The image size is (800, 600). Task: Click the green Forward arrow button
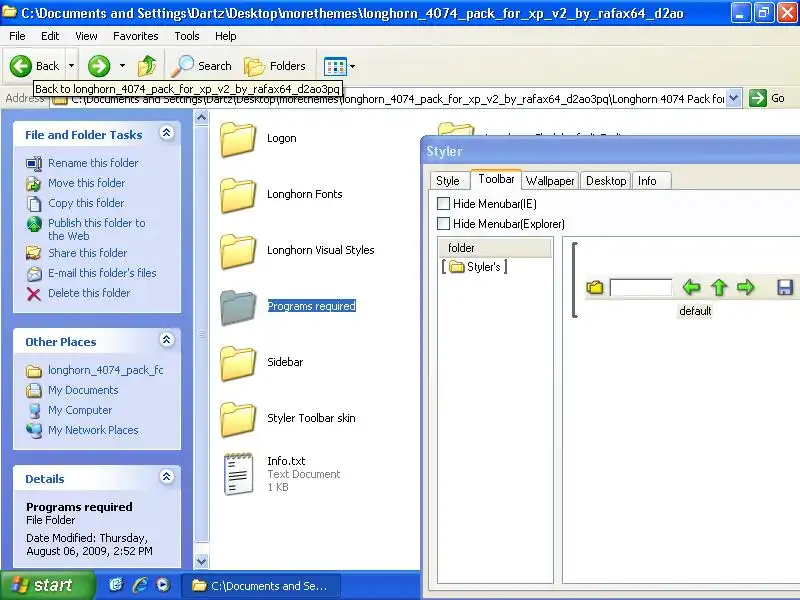point(99,66)
